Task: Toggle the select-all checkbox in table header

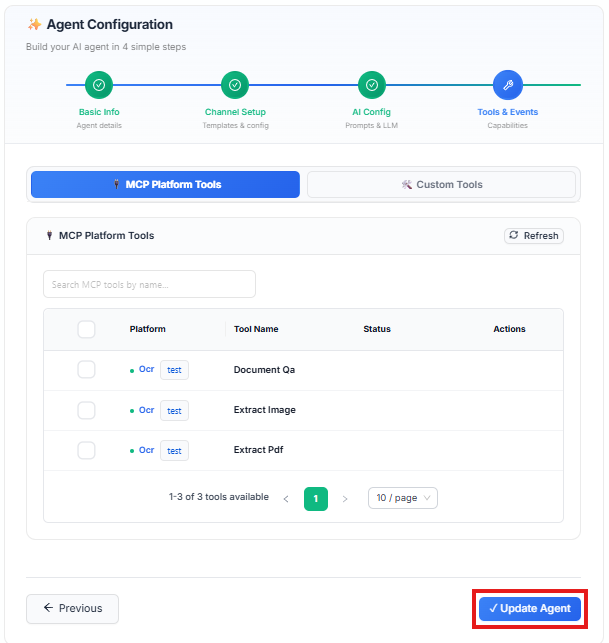Action: click(86, 329)
